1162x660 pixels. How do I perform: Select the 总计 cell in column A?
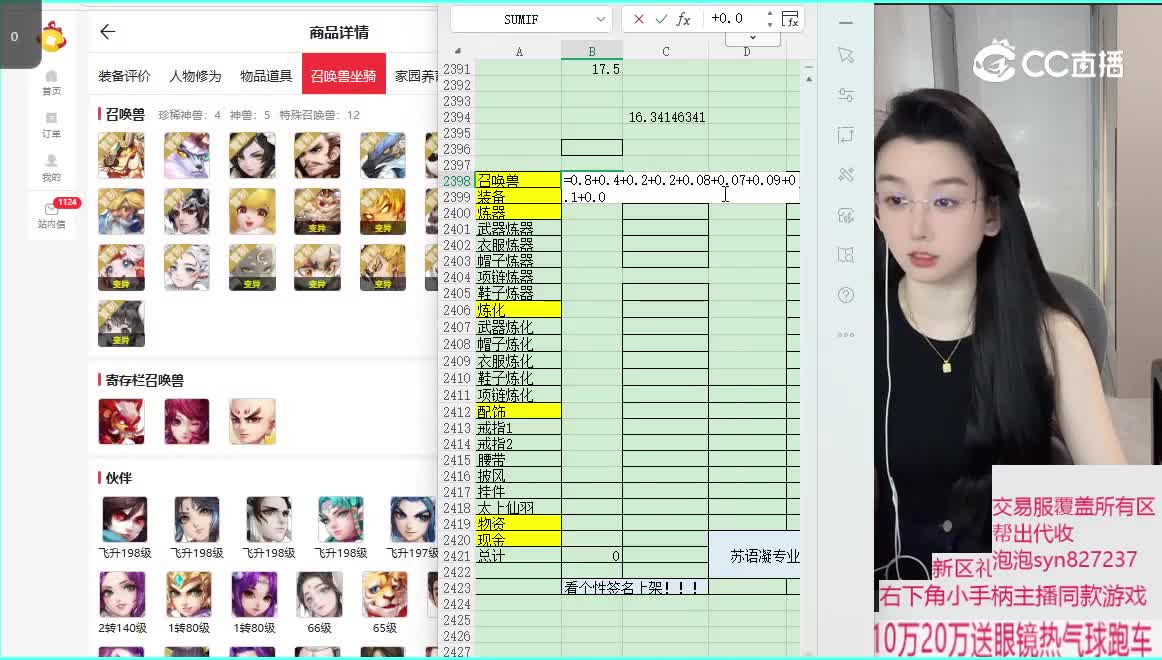tap(518, 556)
